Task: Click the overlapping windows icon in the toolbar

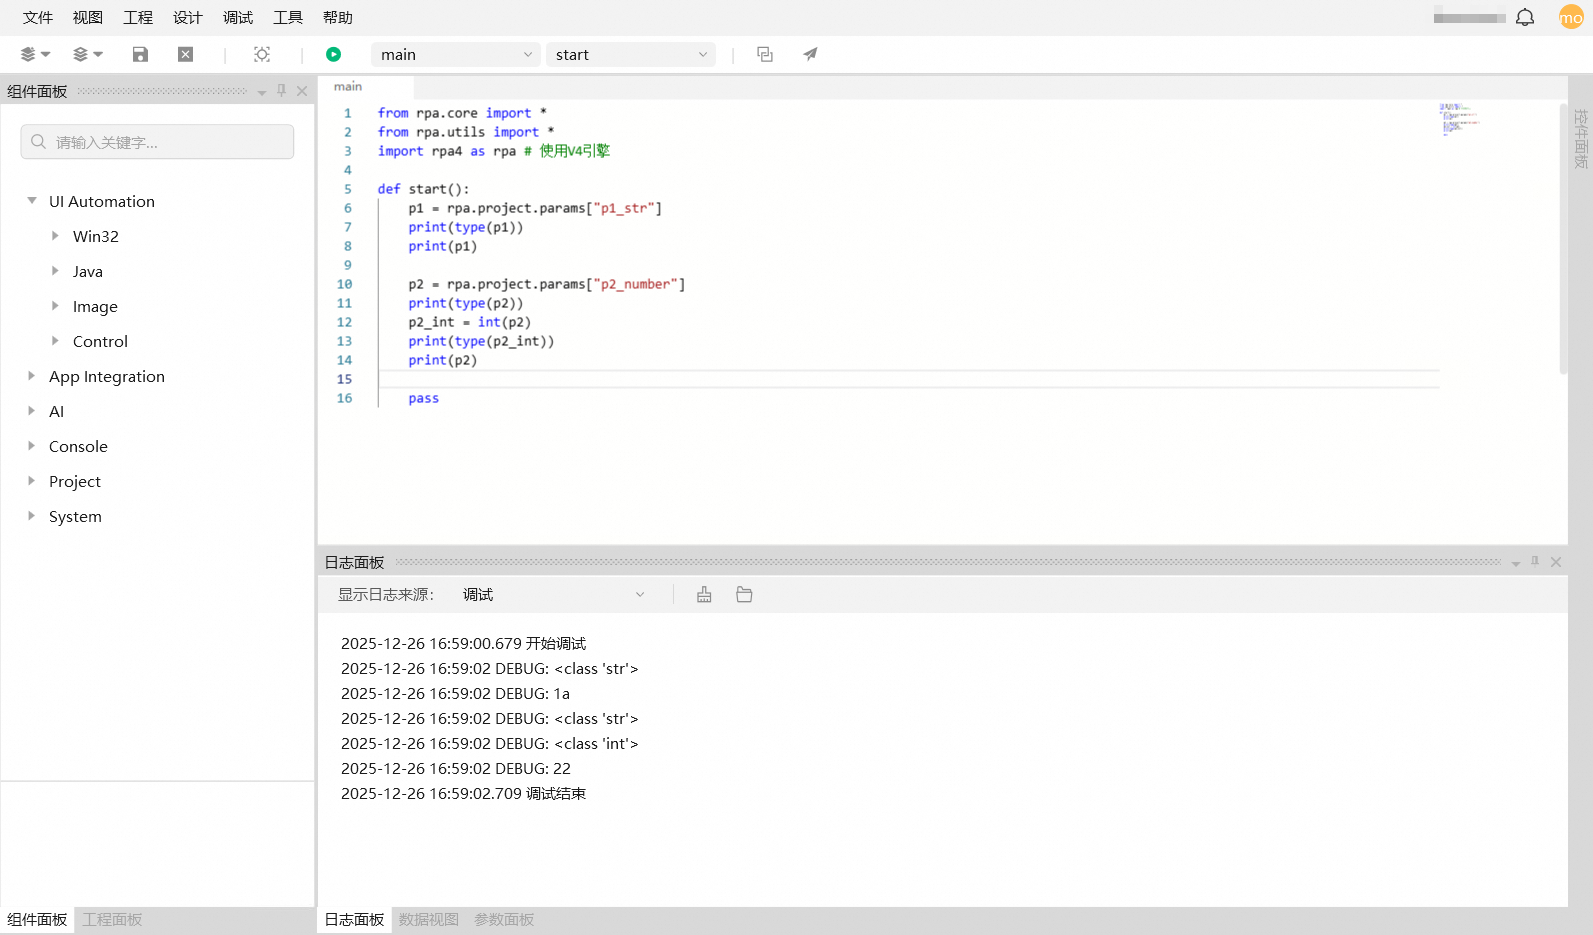Action: [765, 55]
